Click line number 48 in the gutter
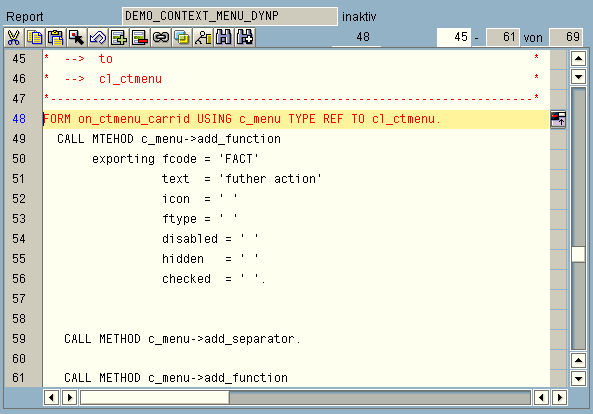 click(19, 119)
